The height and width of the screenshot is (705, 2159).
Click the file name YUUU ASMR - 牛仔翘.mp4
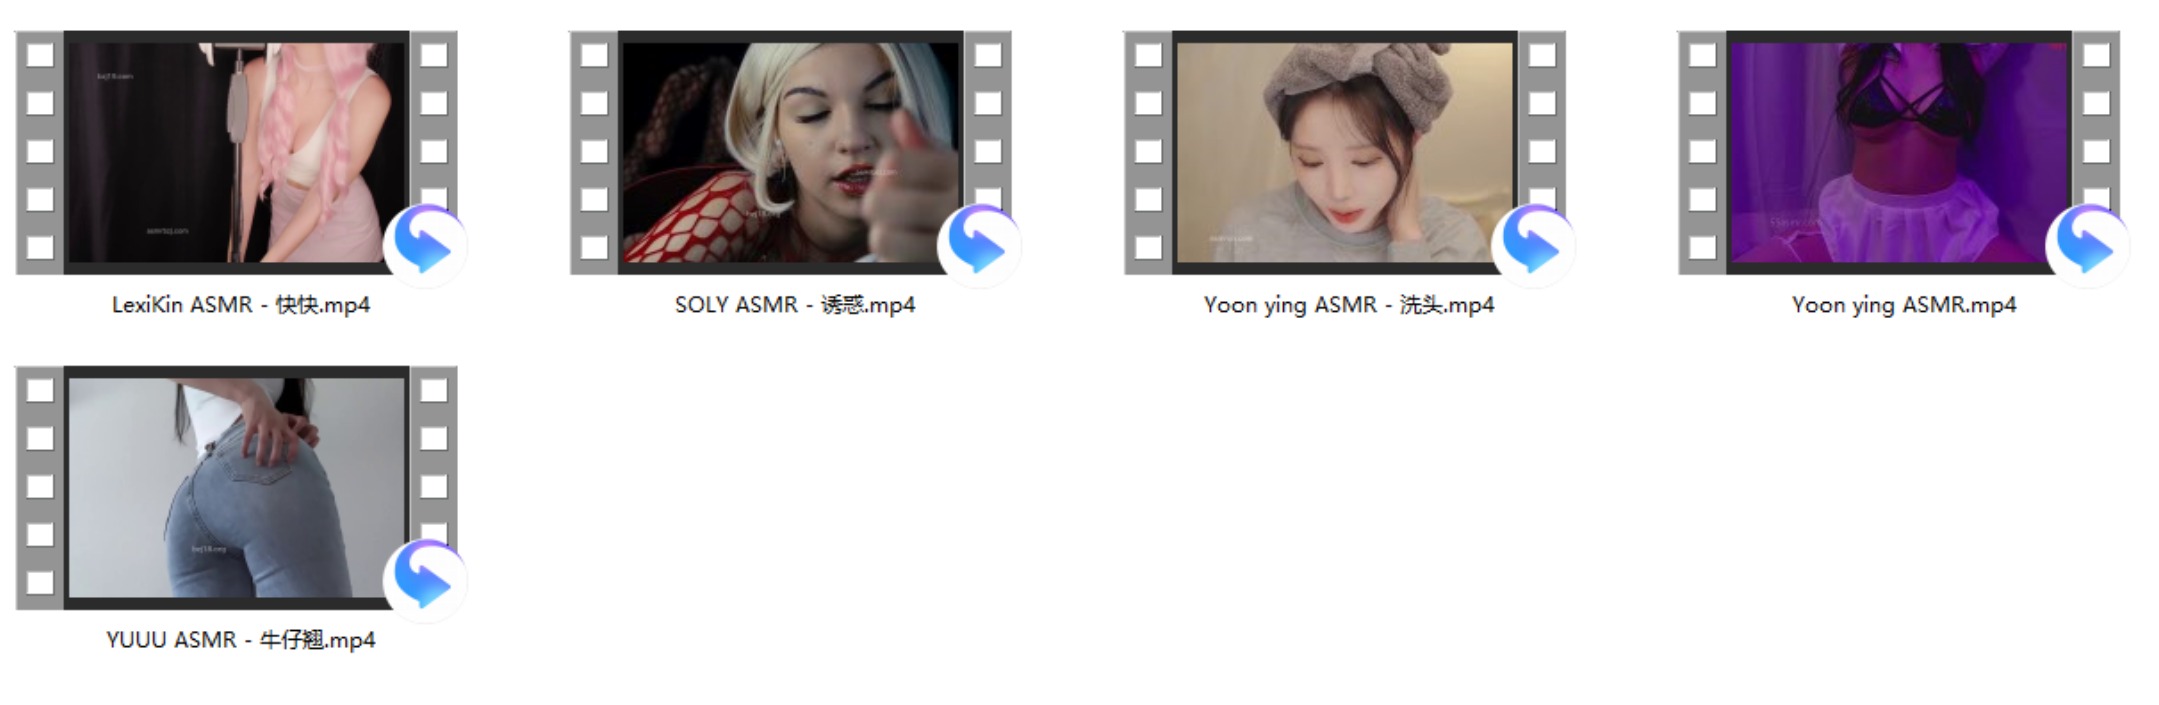click(x=241, y=640)
